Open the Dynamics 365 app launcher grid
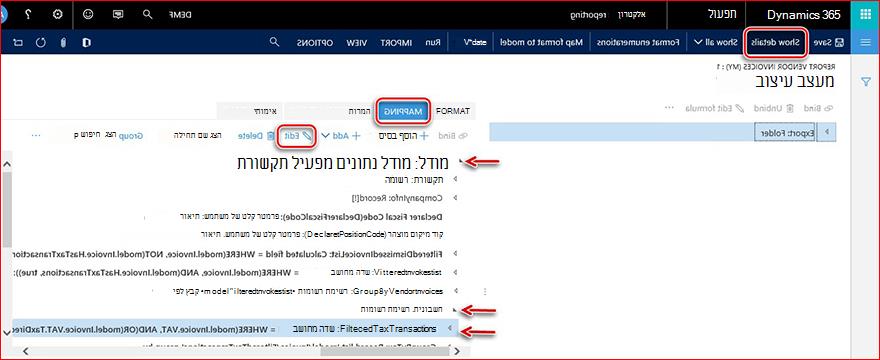880x360 pixels. [x=865, y=15]
